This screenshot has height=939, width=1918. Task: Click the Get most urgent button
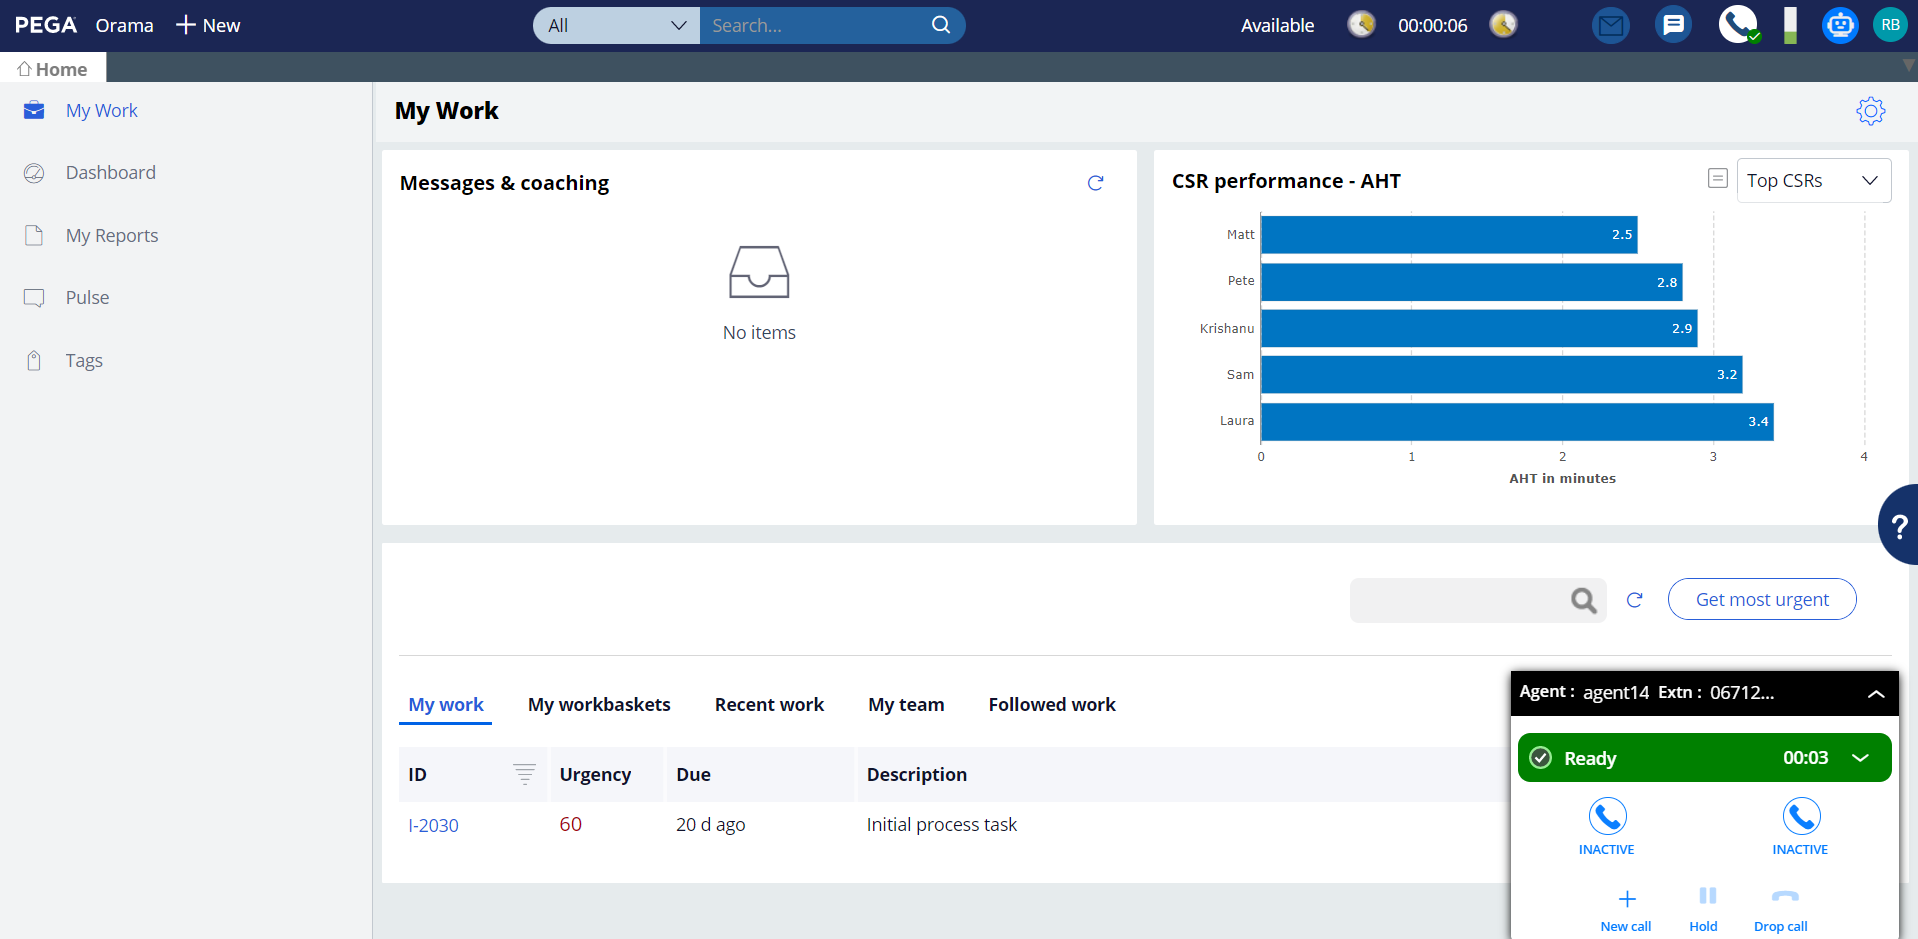(1761, 600)
